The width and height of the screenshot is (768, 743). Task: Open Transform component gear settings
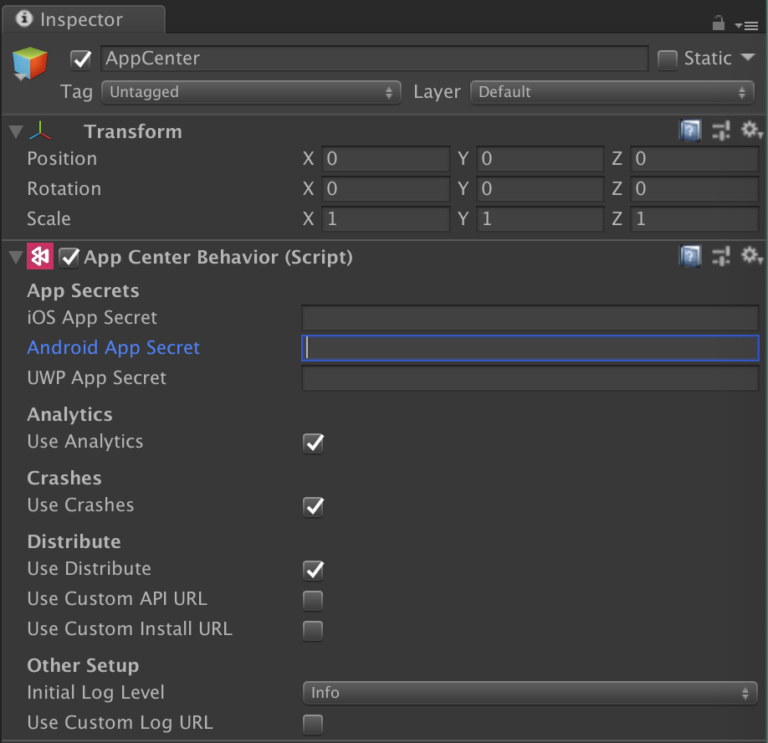[x=751, y=130]
